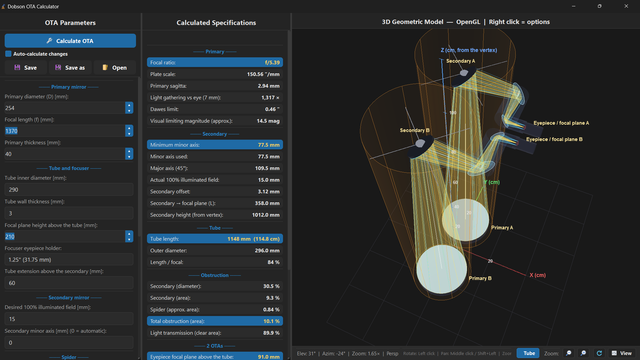
Task: Click Focal plane height field showing 210
Action: coord(64,236)
